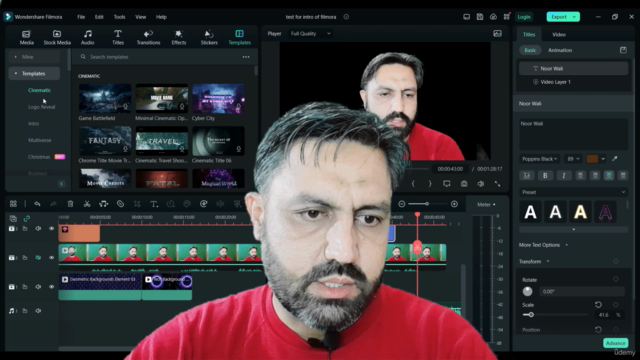Screen dimensions: 640x360
Task: Click the fullscreen expand icon in player
Action: [x=497, y=184]
